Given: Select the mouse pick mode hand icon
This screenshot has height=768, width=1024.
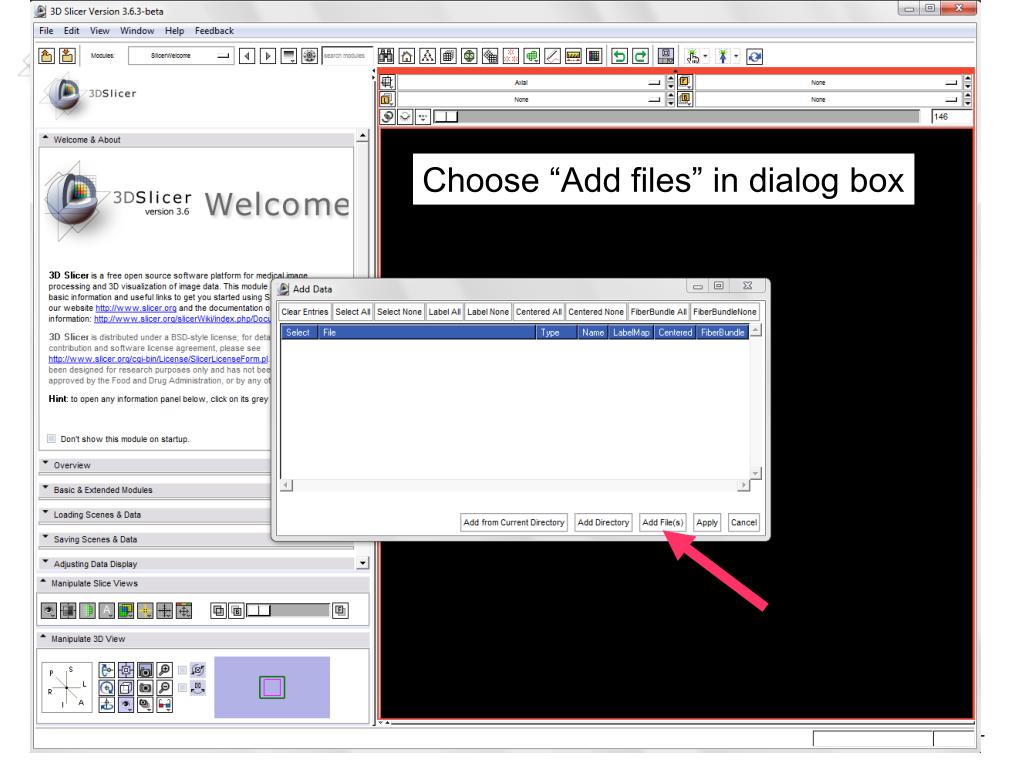Looking at the screenshot, I should [694, 57].
